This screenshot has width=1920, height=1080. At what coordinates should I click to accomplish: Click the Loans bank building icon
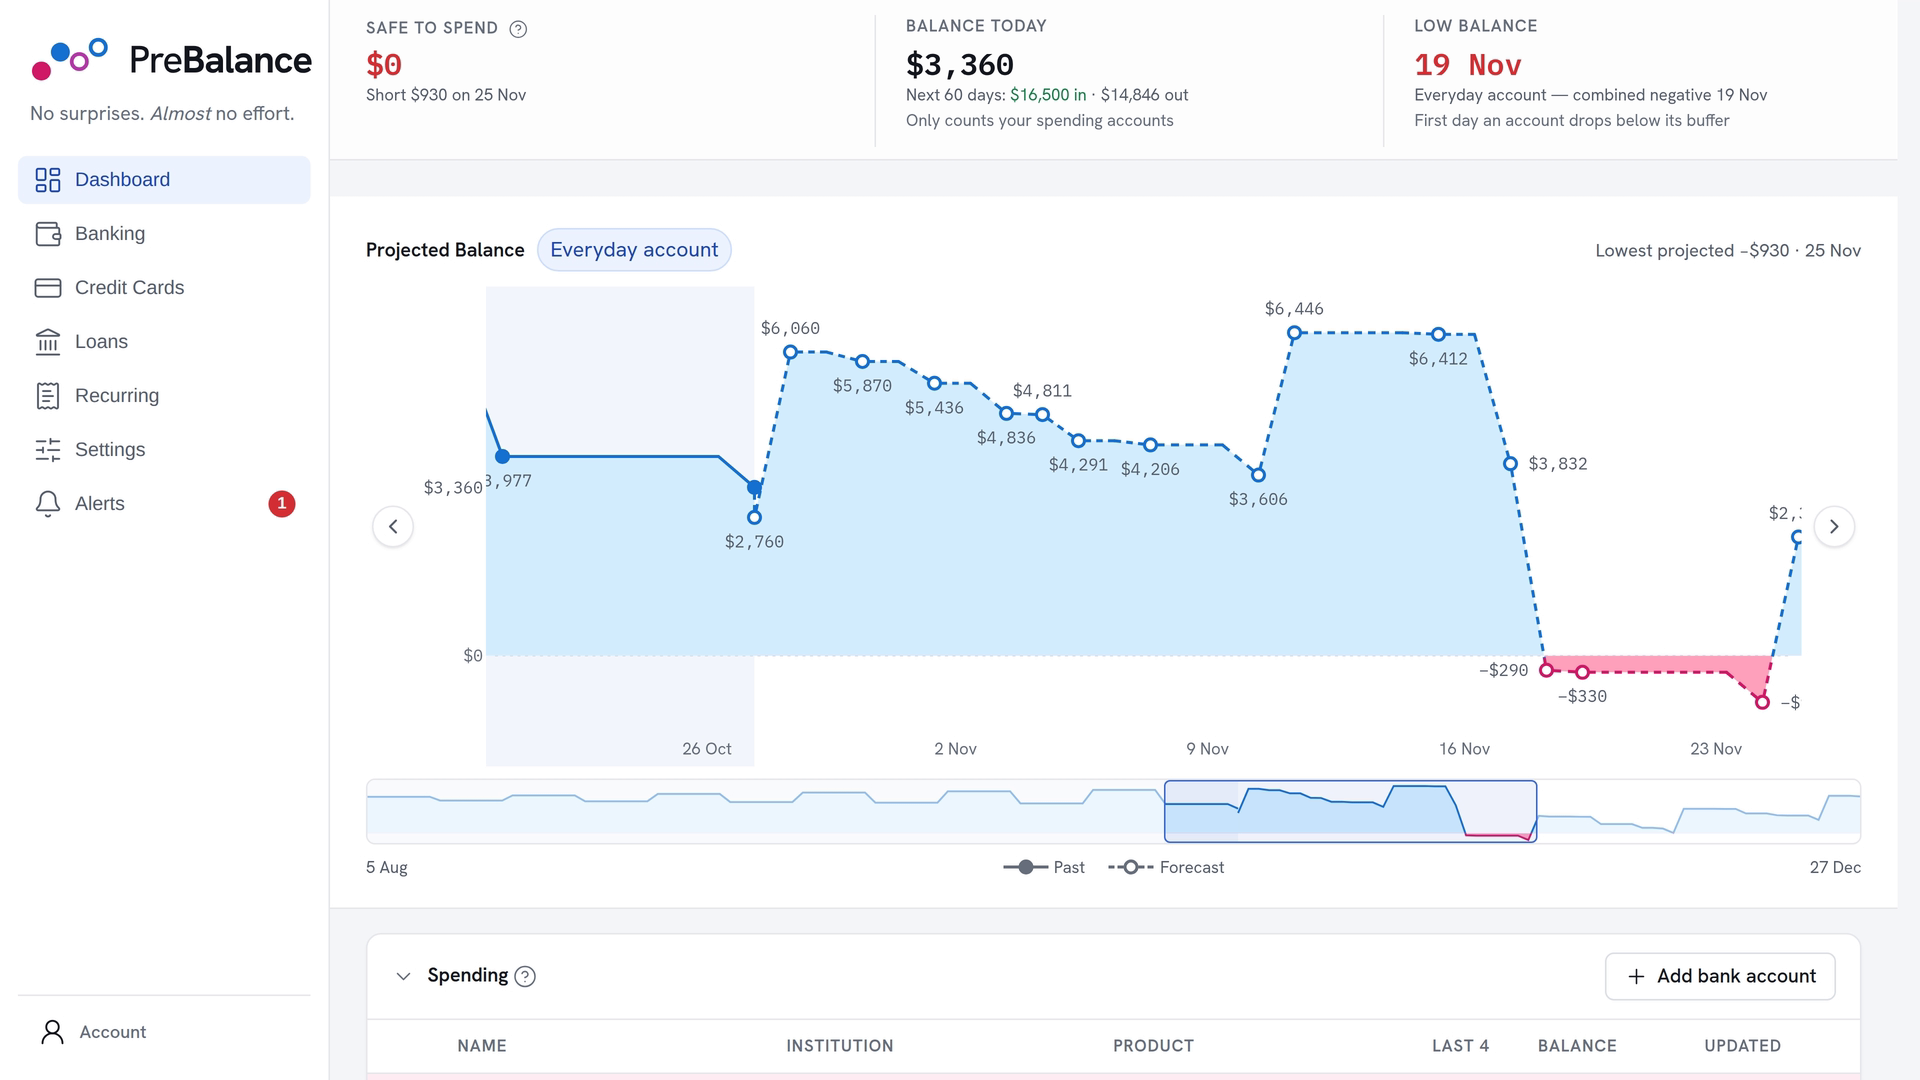tap(48, 342)
